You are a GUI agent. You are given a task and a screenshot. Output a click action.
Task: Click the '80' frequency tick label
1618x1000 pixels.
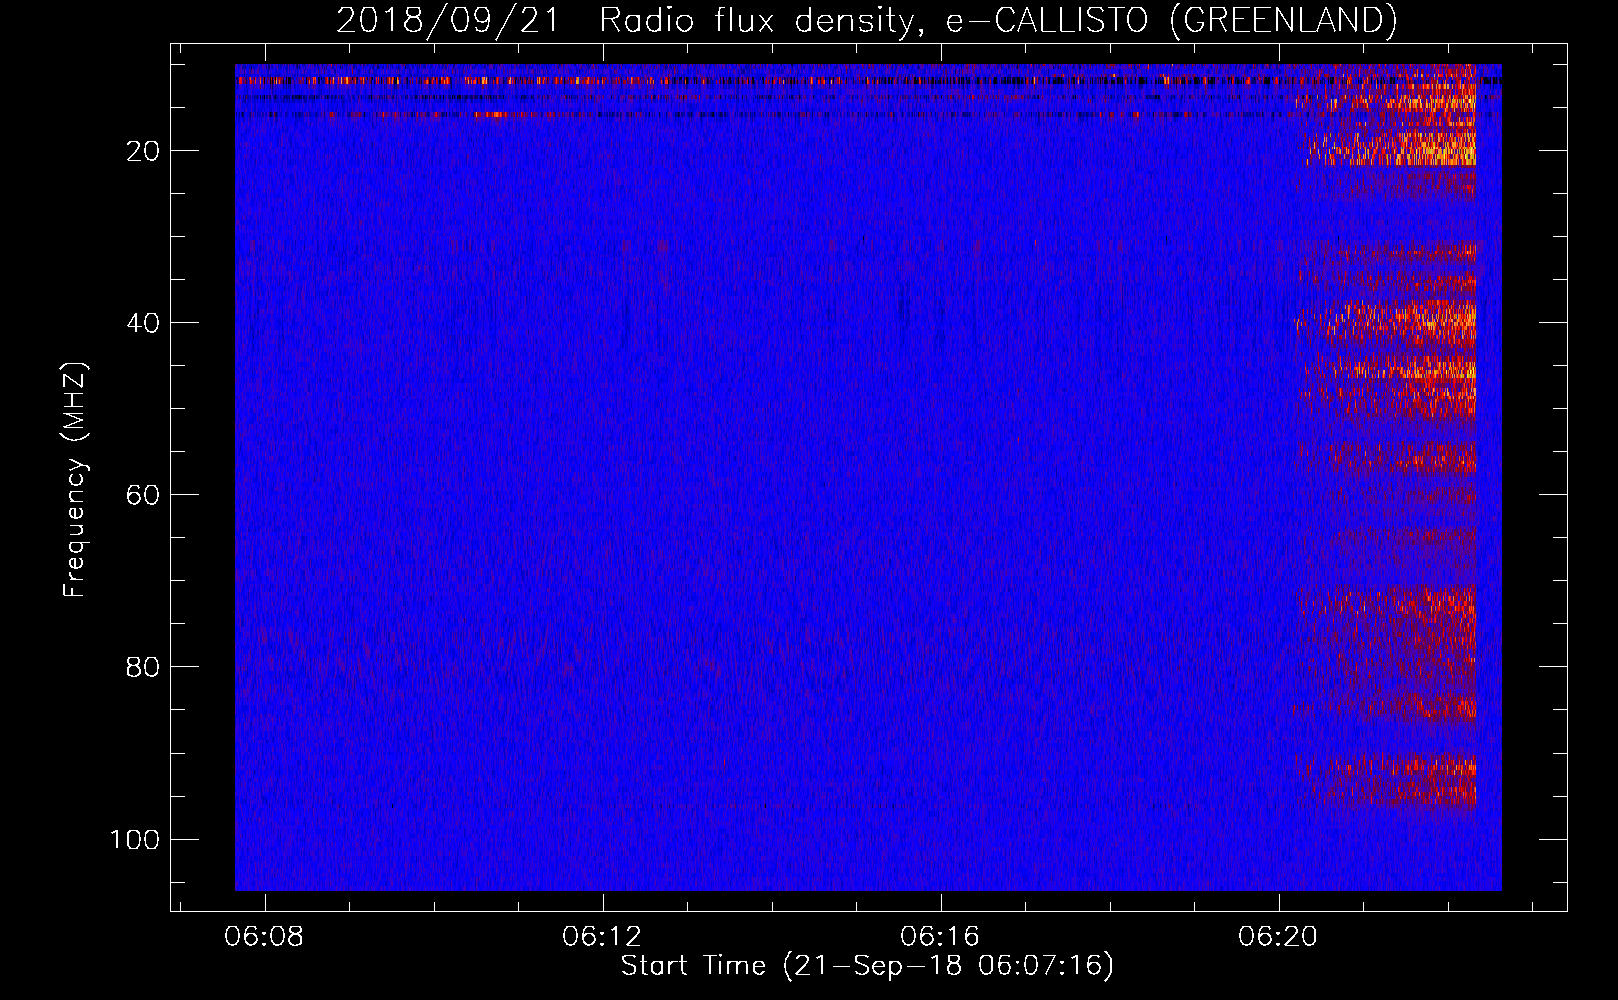tap(143, 667)
